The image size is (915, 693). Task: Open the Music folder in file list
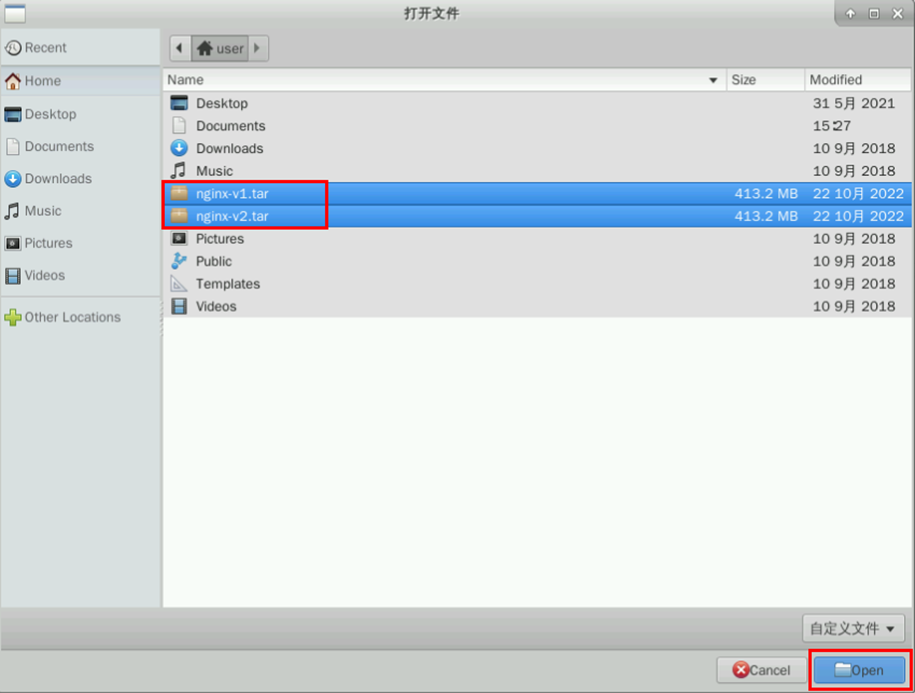214,171
